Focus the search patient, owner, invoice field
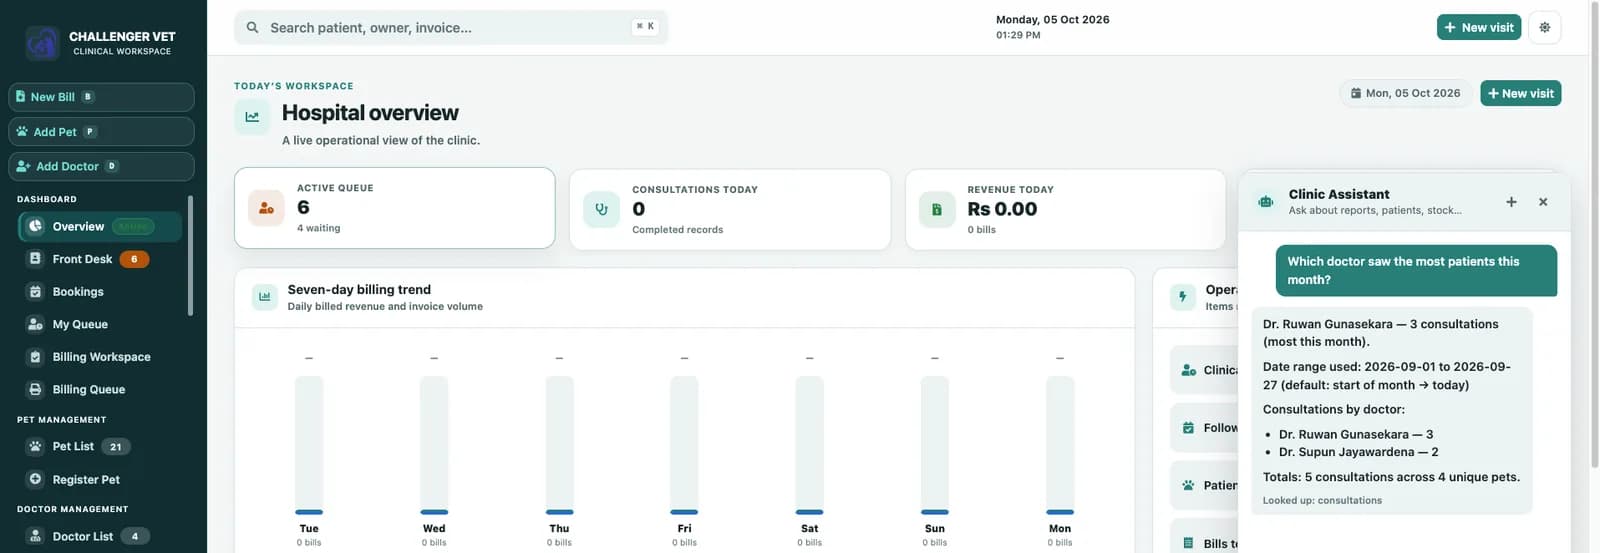The image size is (1600, 553). point(451,27)
